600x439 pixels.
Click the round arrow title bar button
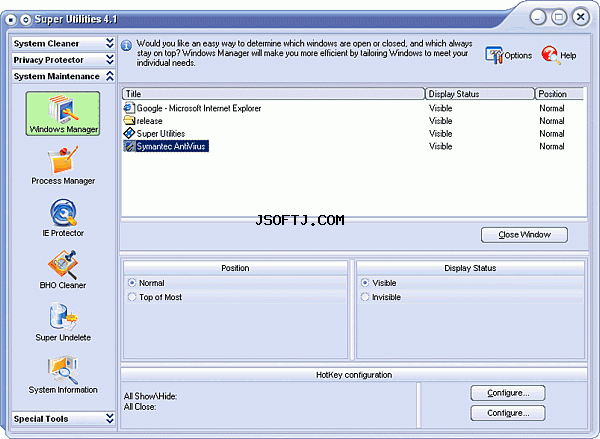coord(25,19)
